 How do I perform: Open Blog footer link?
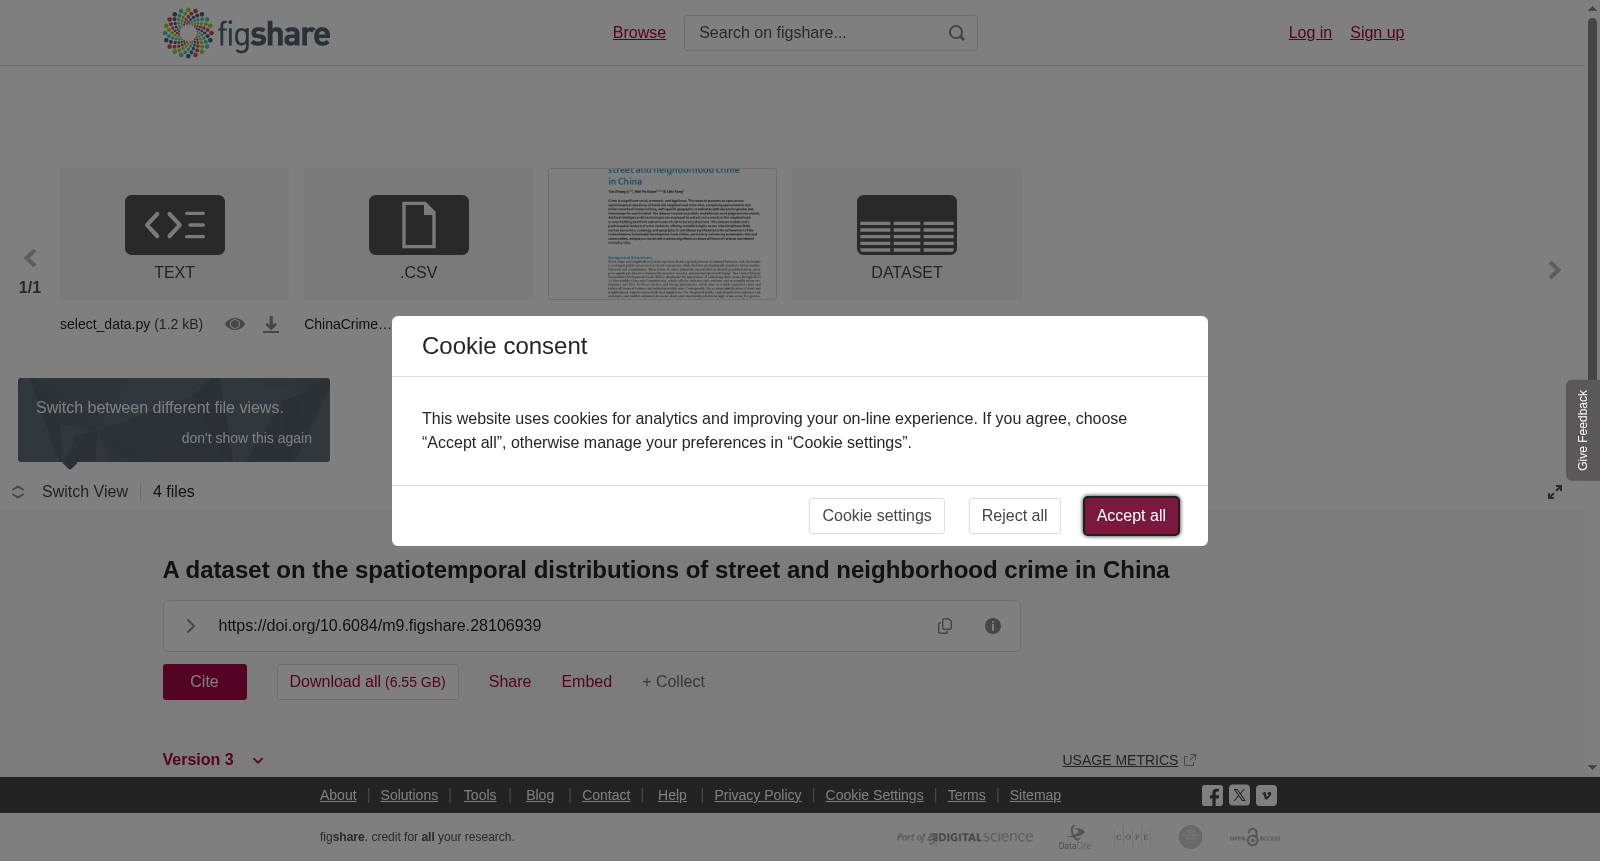tap(540, 795)
